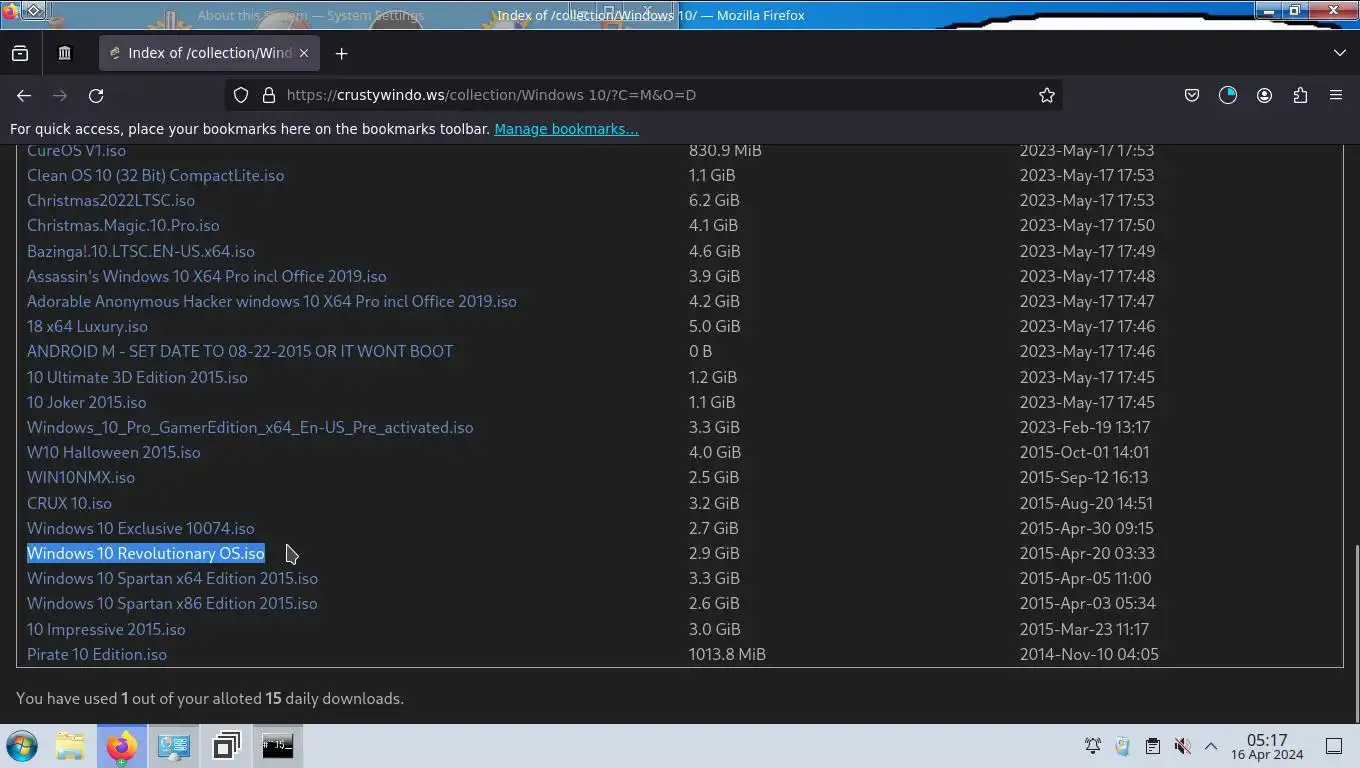Open clock showing 05:17
Screen dimensions: 1360x768
click(x=1267, y=746)
